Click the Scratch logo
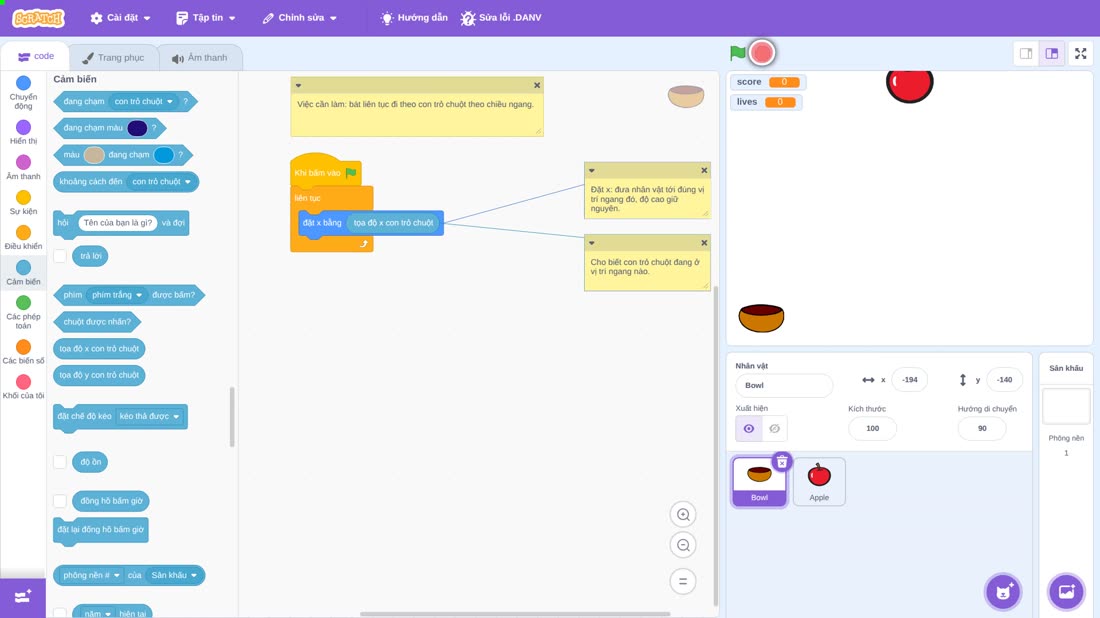Screen dimensions: 1100x618 coord(39,18)
